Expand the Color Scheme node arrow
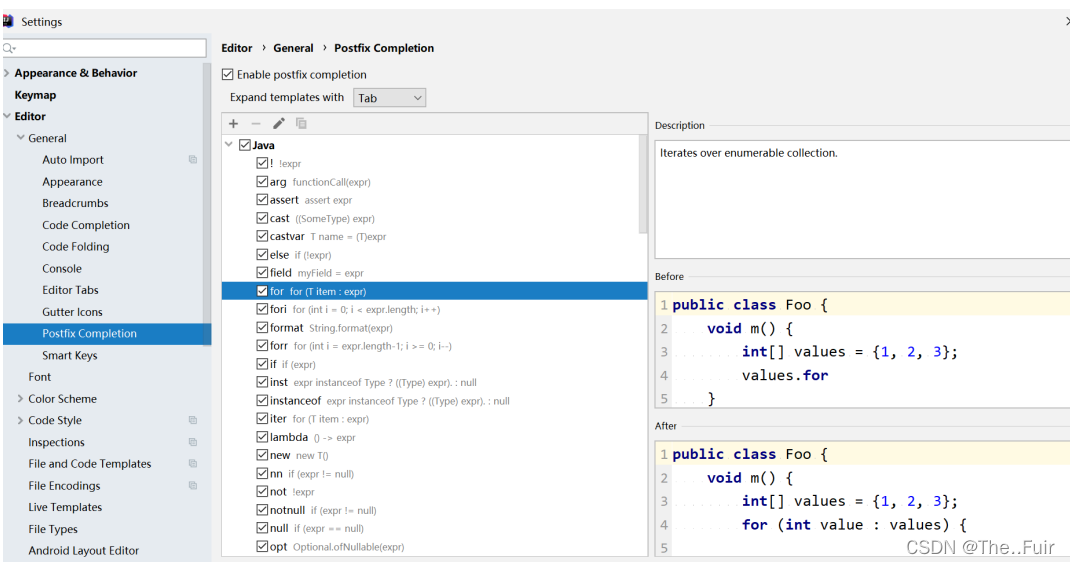Image resolution: width=1070 pixels, height=564 pixels. (x=20, y=399)
